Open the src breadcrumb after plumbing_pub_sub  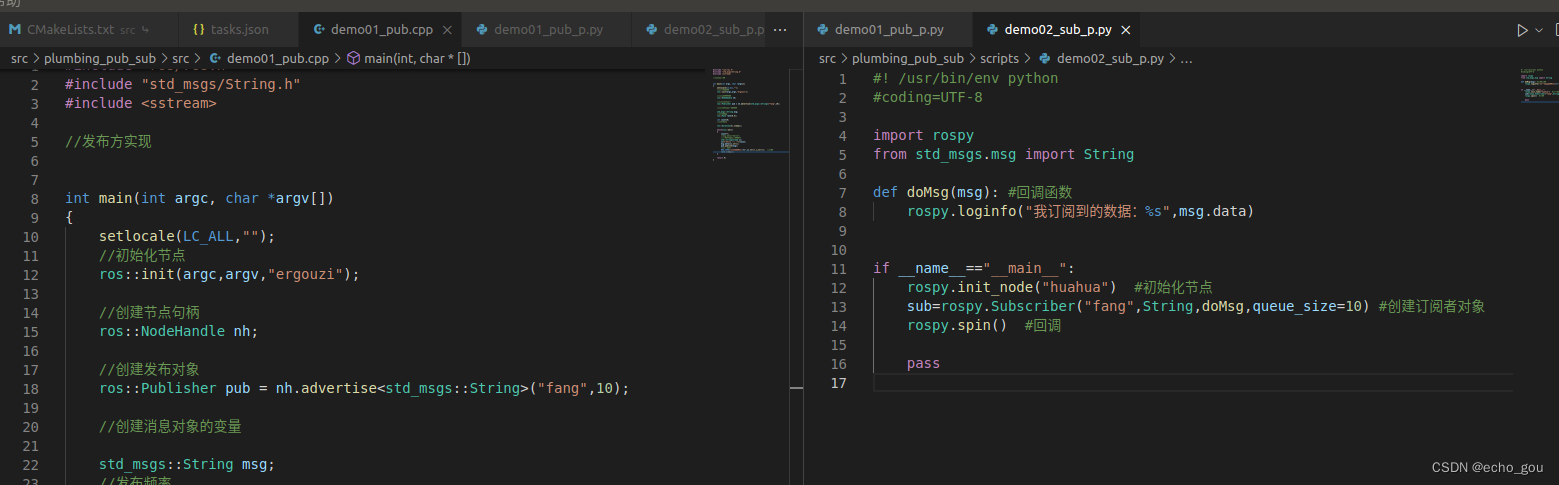click(x=180, y=59)
